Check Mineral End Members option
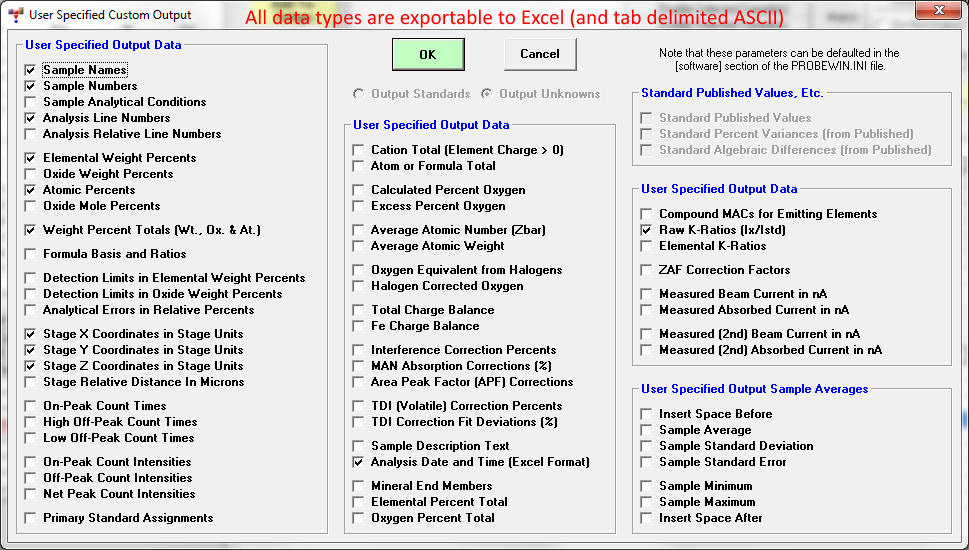 pyautogui.click(x=359, y=486)
